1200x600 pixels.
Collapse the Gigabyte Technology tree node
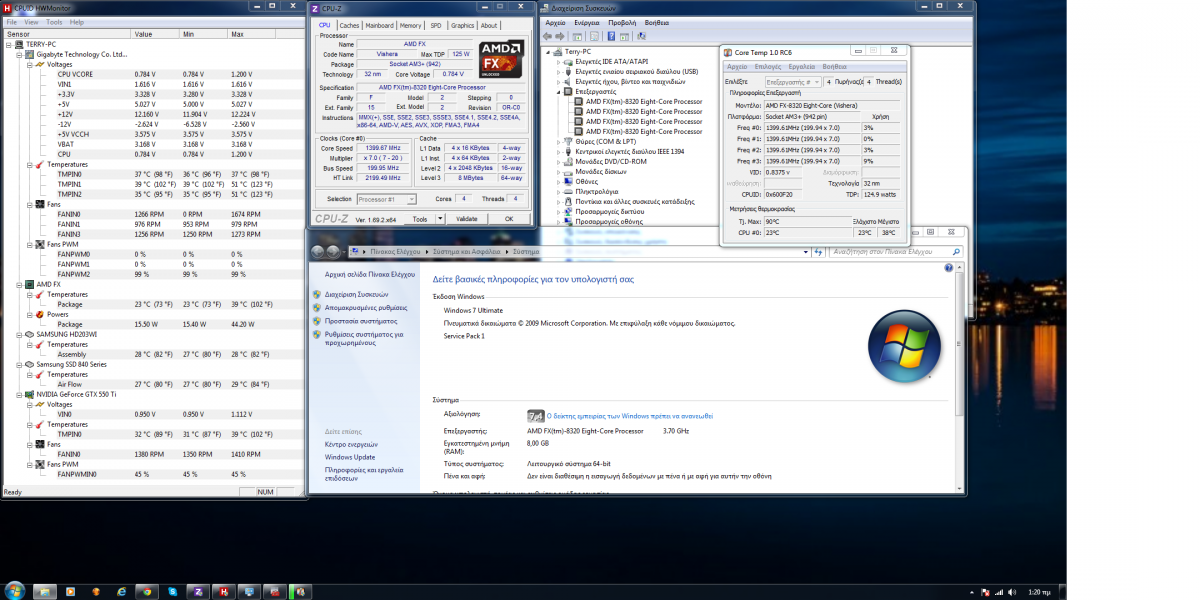pos(19,54)
